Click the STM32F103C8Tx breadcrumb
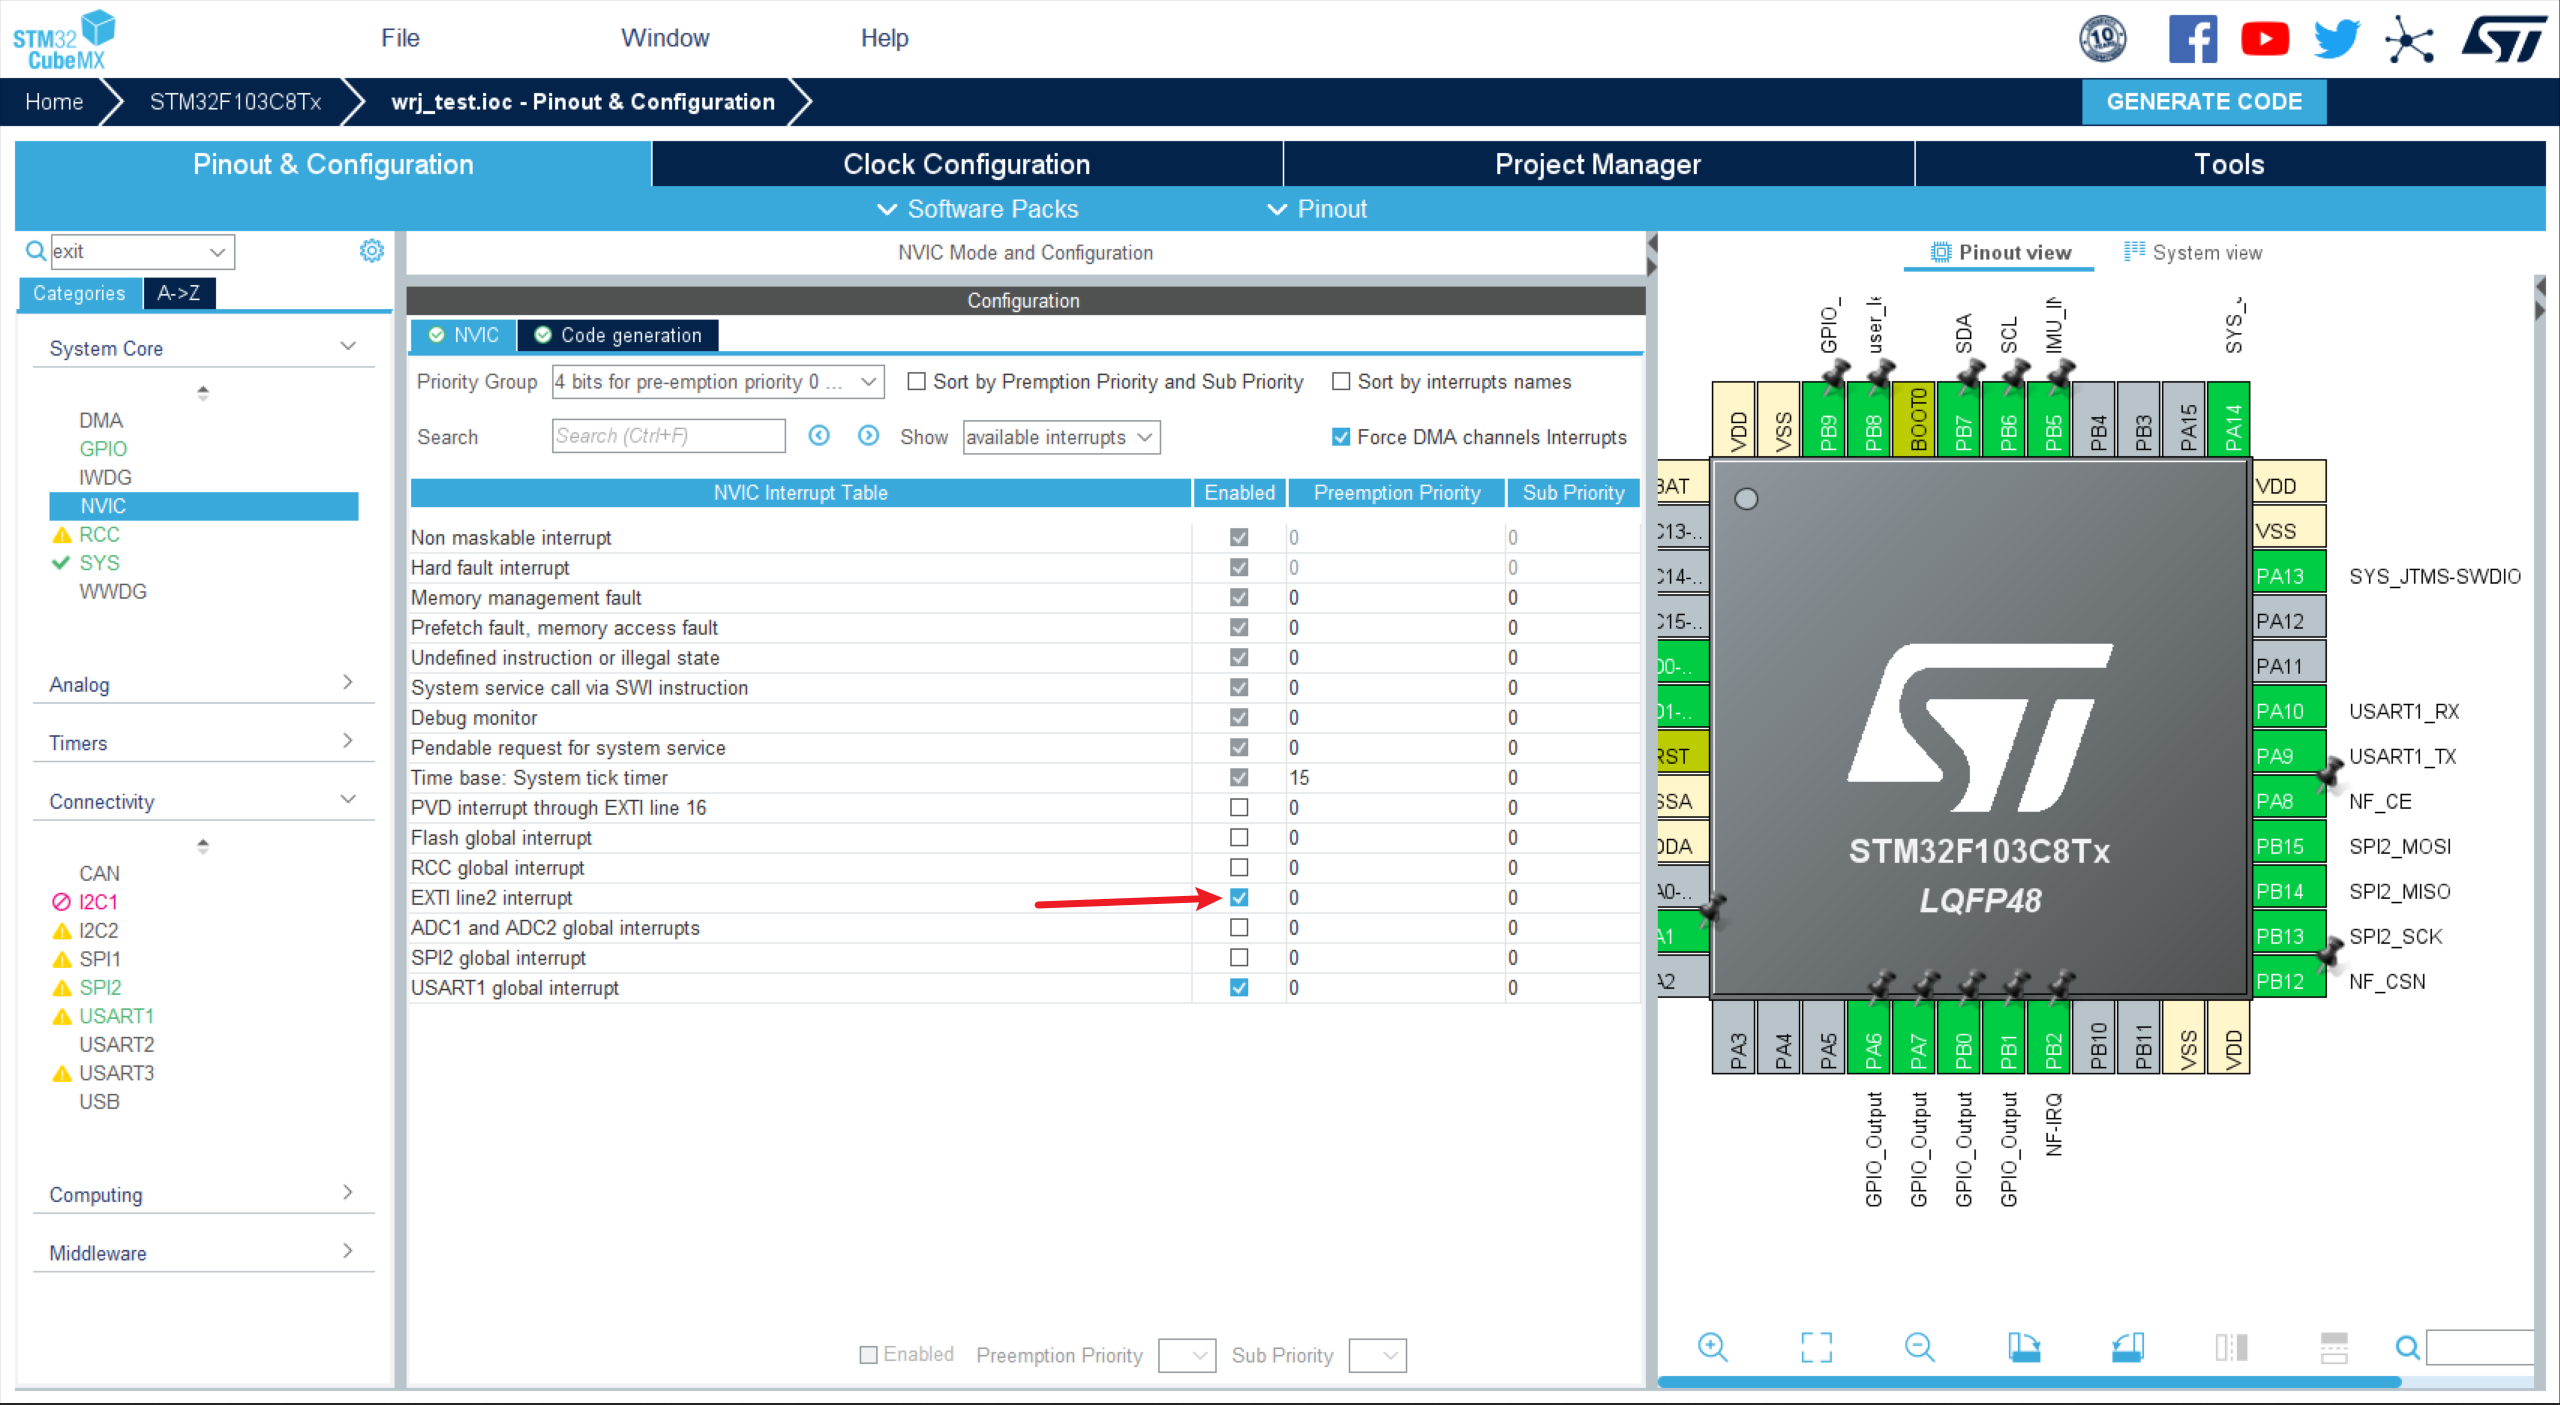The height and width of the screenshot is (1405, 2560). [x=235, y=101]
